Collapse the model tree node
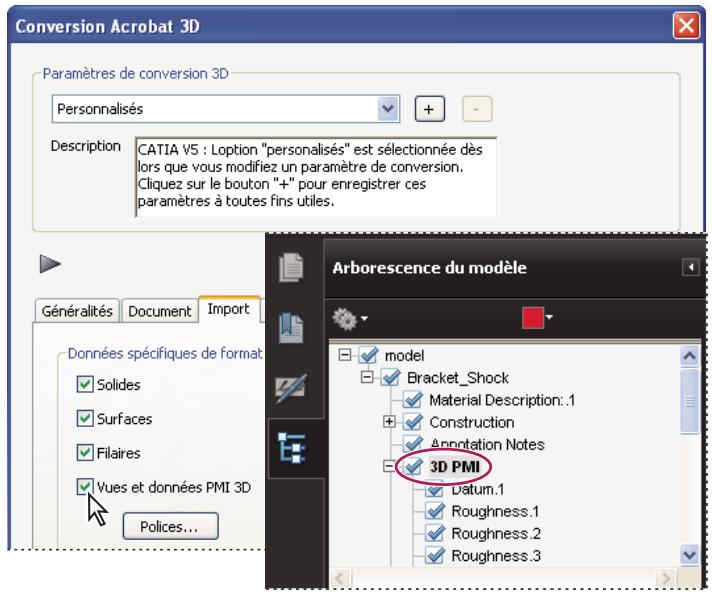This screenshot has width=712, height=592. [x=345, y=355]
